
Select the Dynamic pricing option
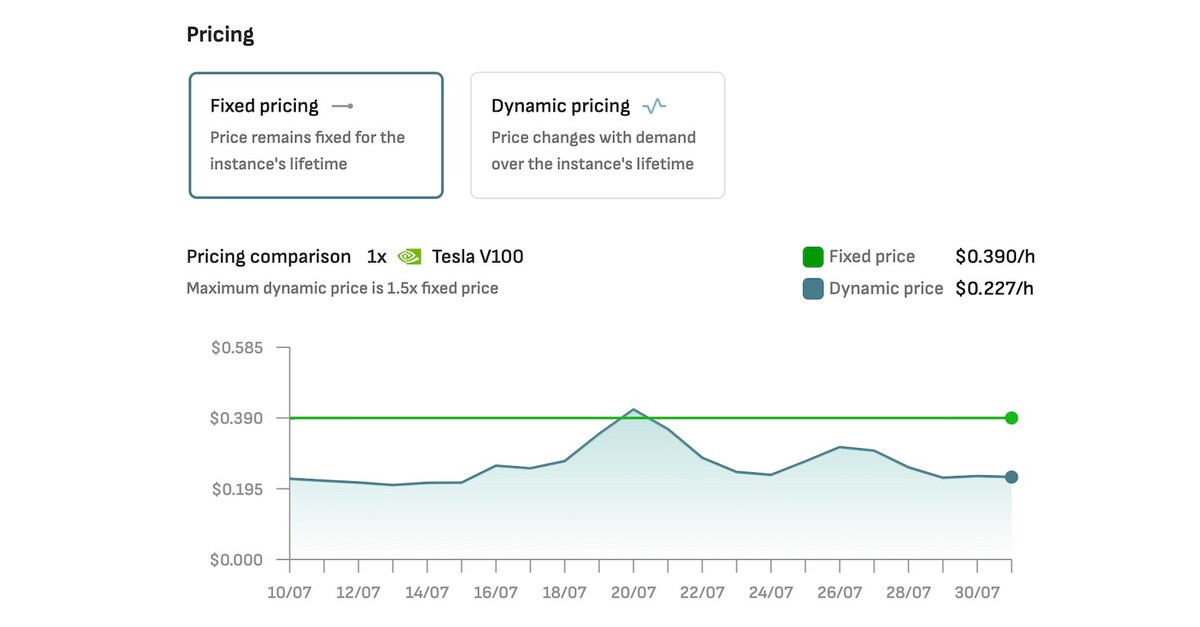(x=597, y=135)
